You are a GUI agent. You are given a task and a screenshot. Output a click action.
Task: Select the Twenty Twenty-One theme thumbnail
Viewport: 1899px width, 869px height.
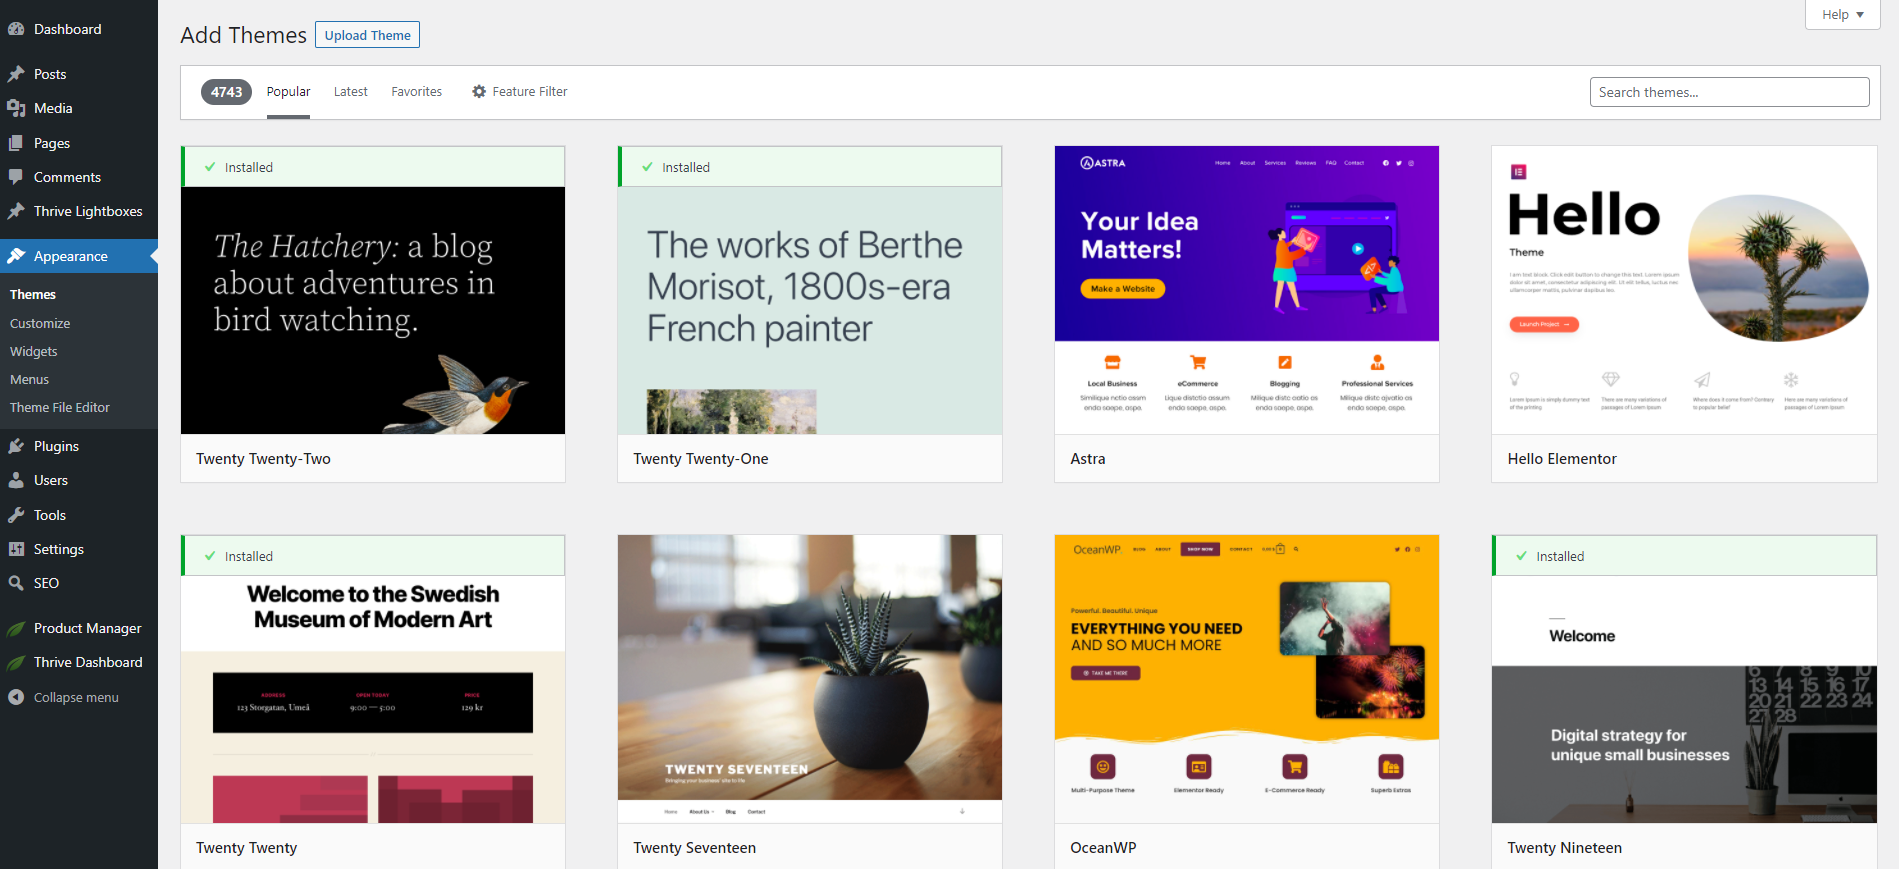pos(810,310)
